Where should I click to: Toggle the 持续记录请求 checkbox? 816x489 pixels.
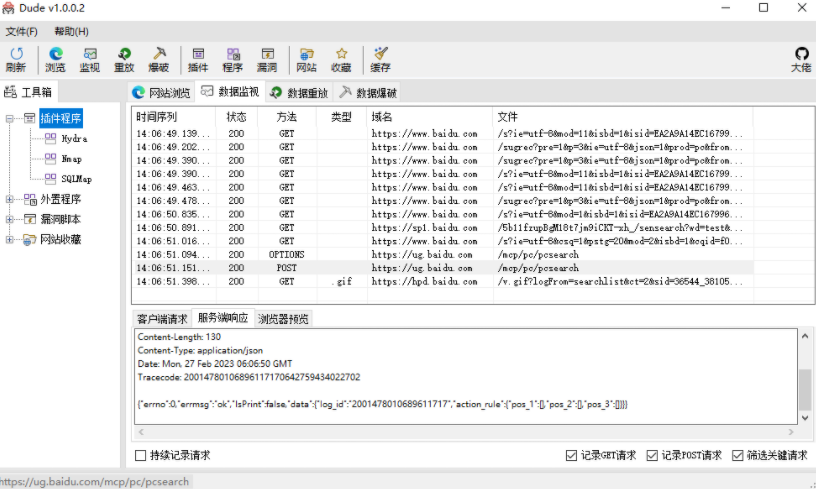[x=141, y=456]
